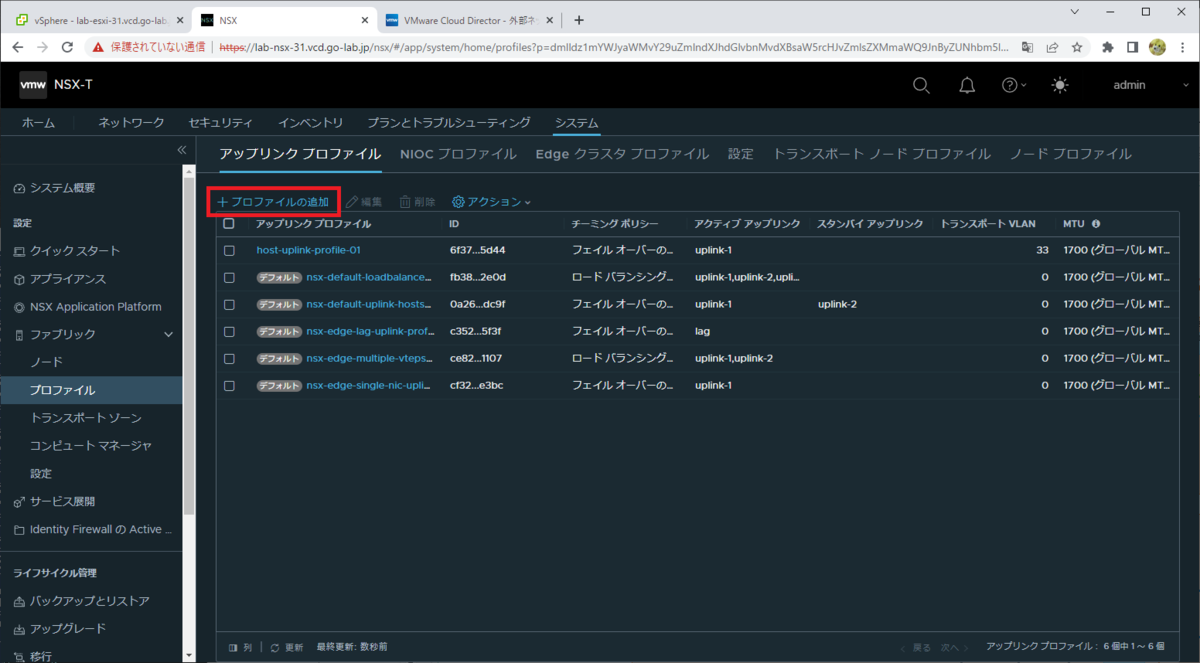This screenshot has height=663, width=1200.
Task: Open the Chrome three-dot menu
Action: [1181, 47]
